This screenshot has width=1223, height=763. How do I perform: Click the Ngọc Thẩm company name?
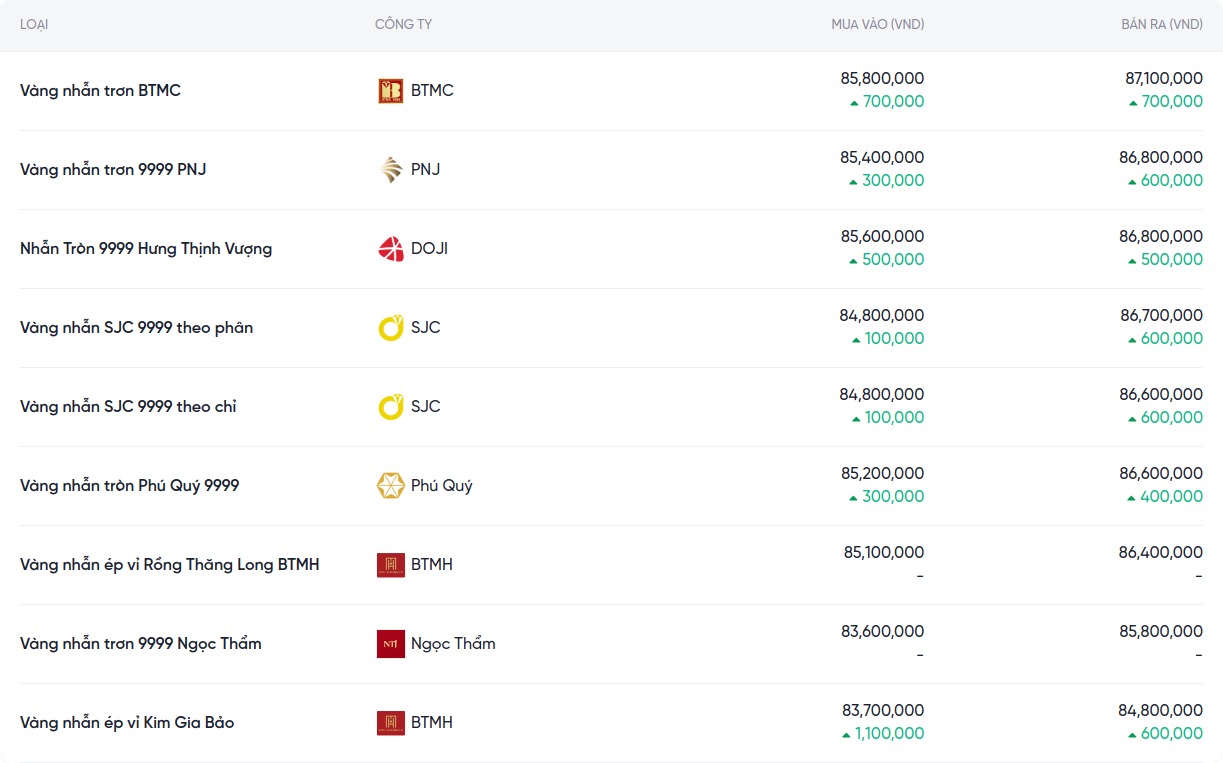pyautogui.click(x=453, y=644)
